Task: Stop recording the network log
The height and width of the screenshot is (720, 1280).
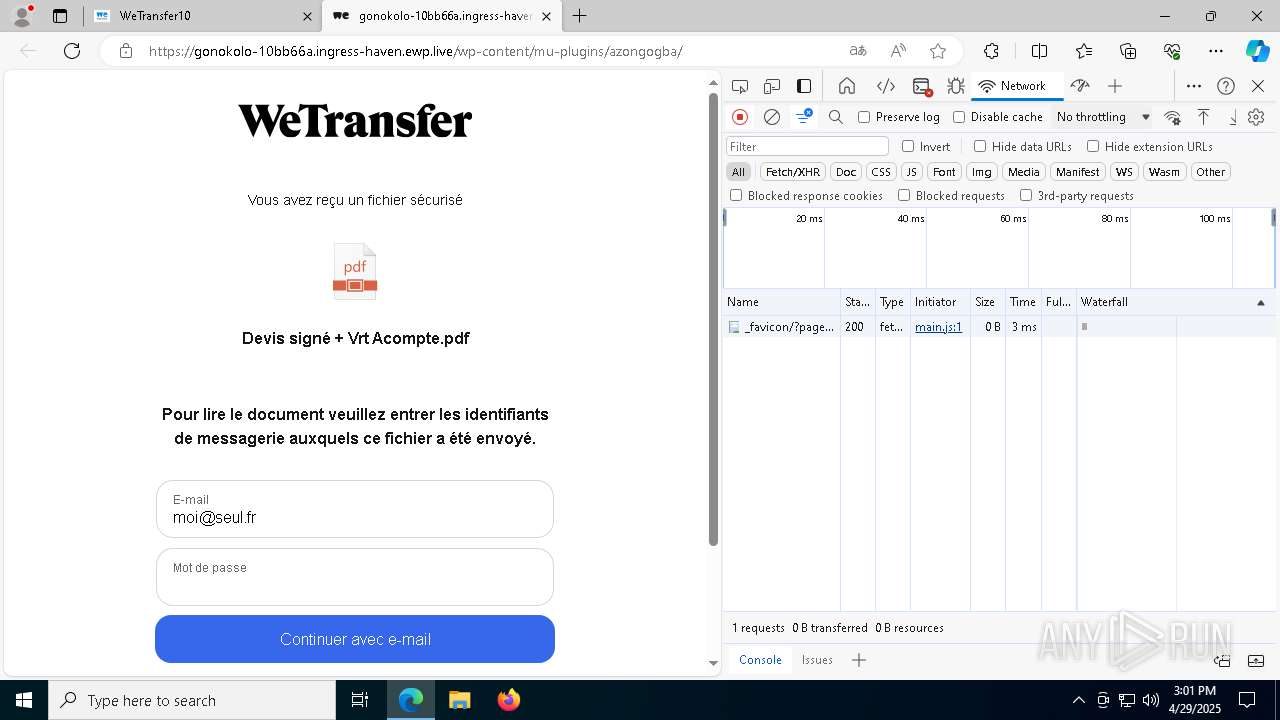Action: click(x=740, y=117)
